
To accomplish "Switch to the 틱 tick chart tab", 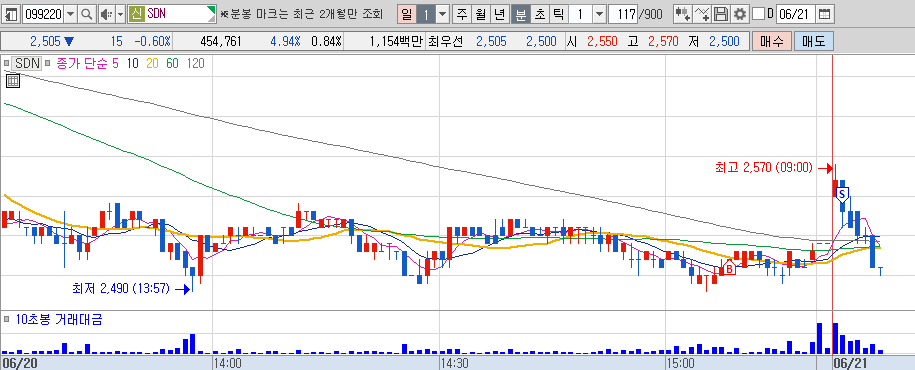I will pos(557,14).
